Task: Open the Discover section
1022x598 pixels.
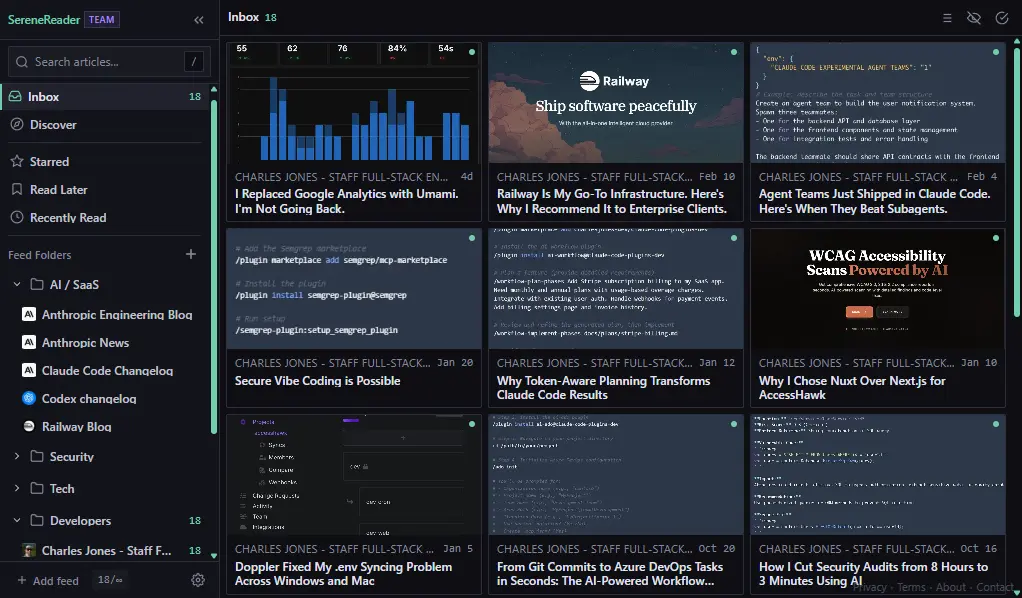Action: click(x=104, y=125)
